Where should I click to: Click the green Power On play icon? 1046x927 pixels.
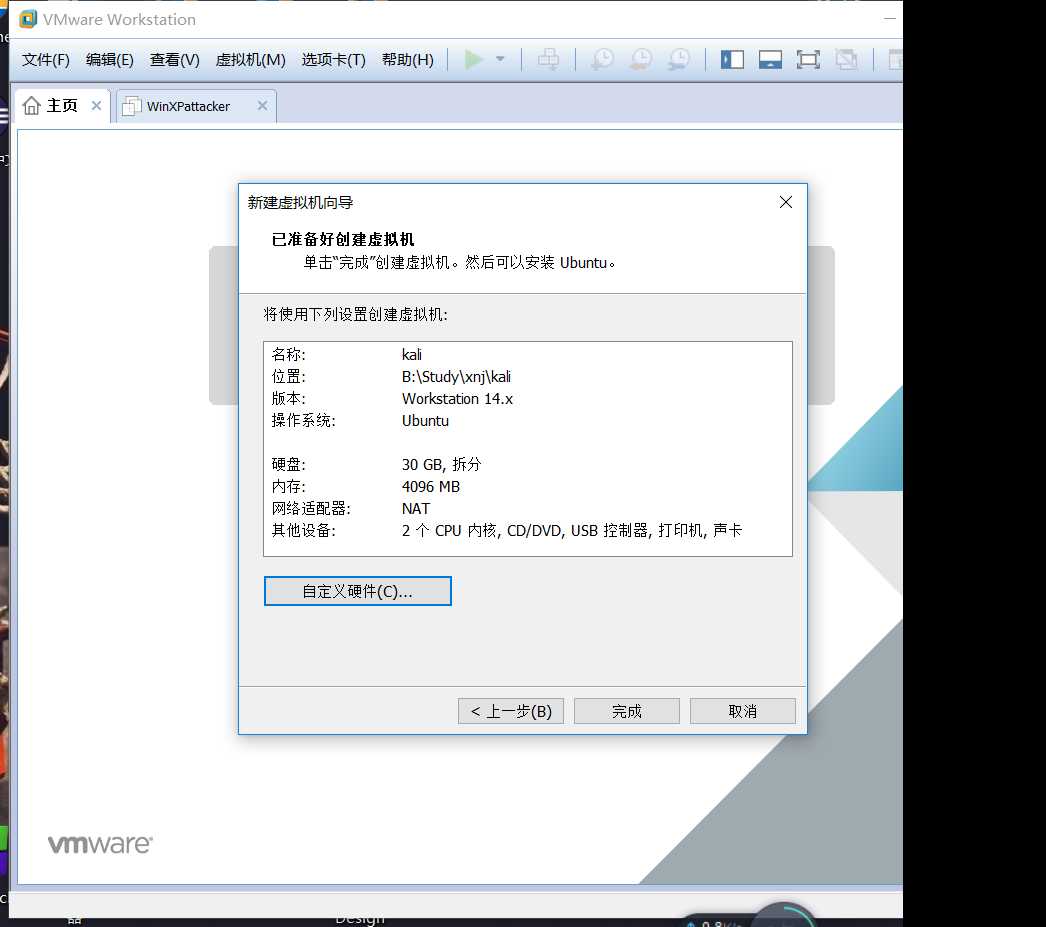pos(474,59)
